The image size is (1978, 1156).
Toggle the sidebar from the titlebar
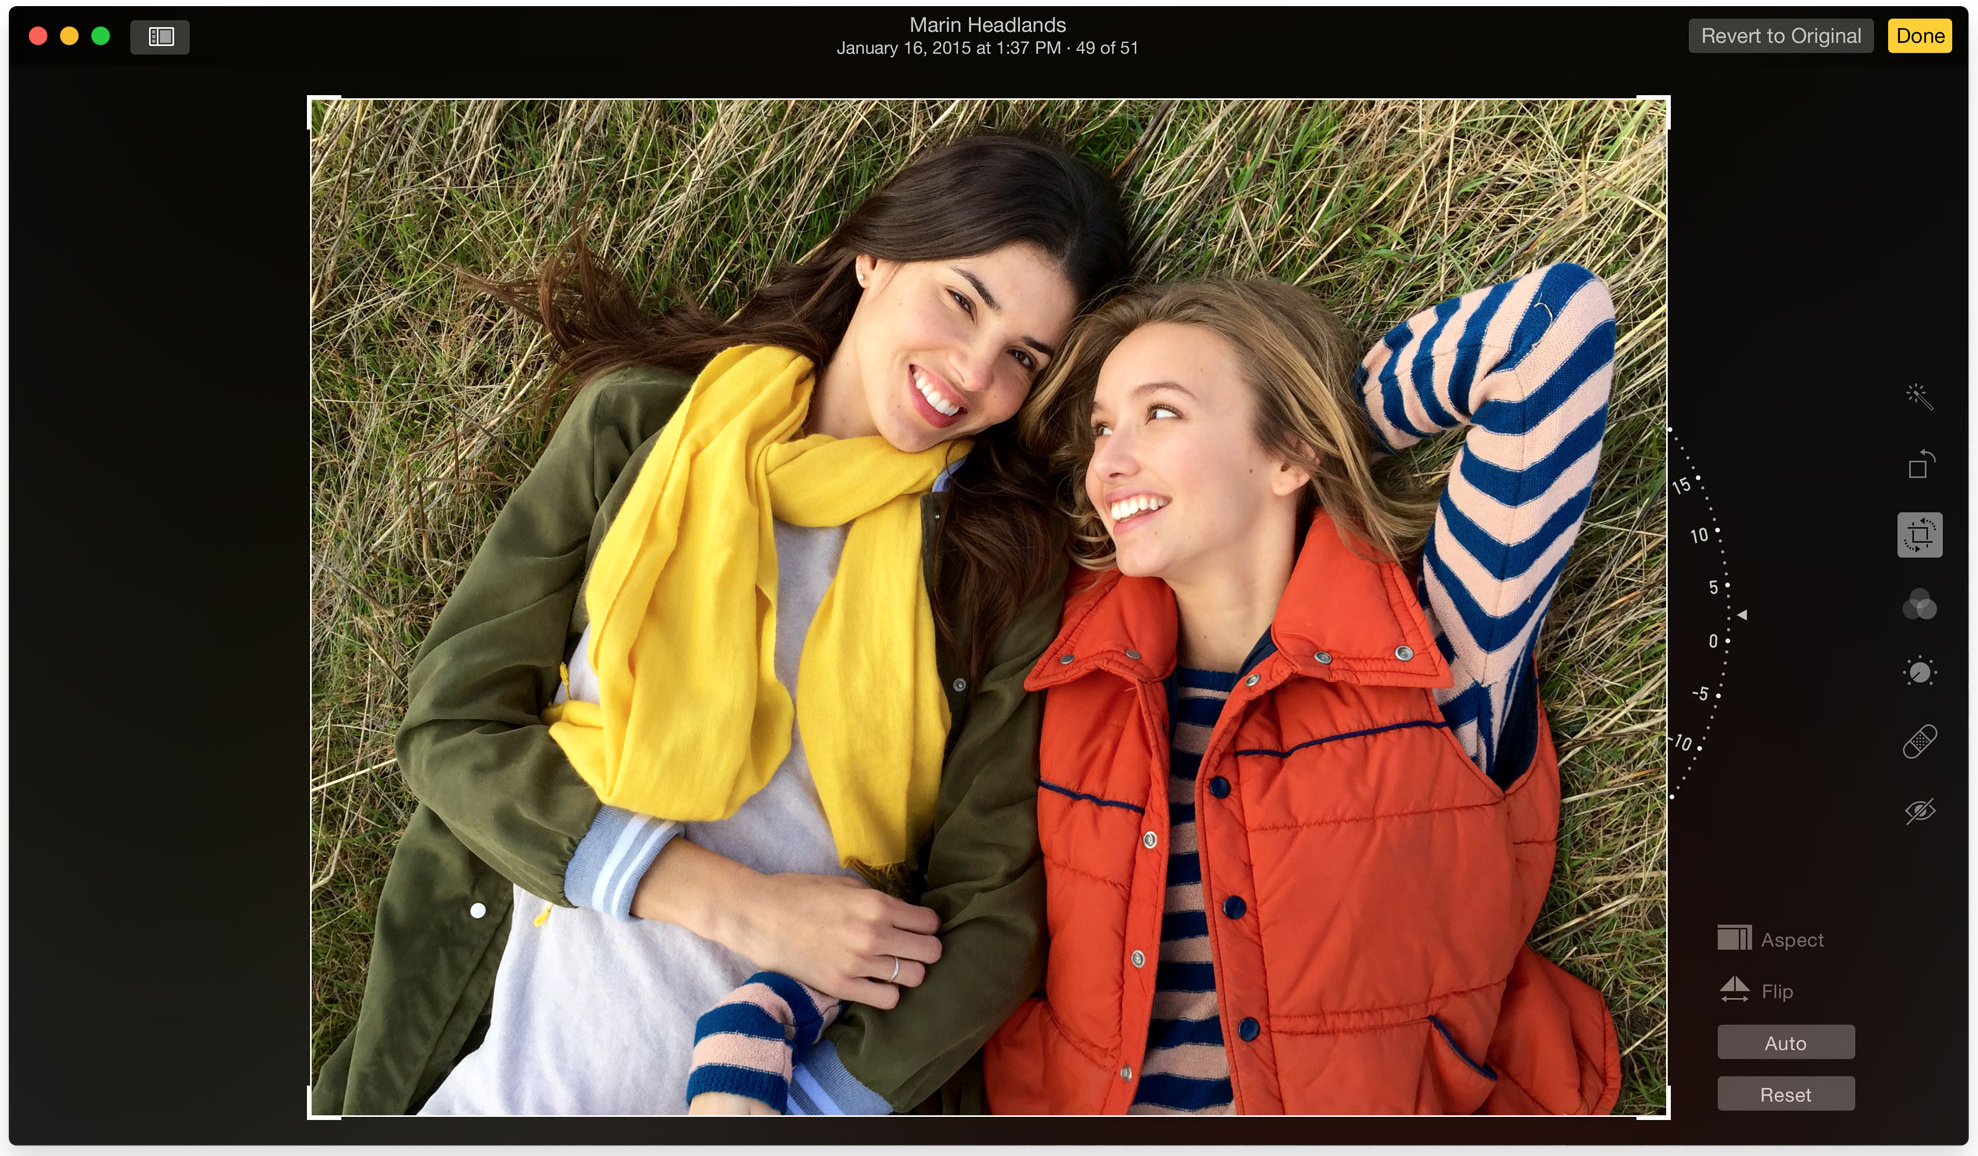tap(159, 36)
